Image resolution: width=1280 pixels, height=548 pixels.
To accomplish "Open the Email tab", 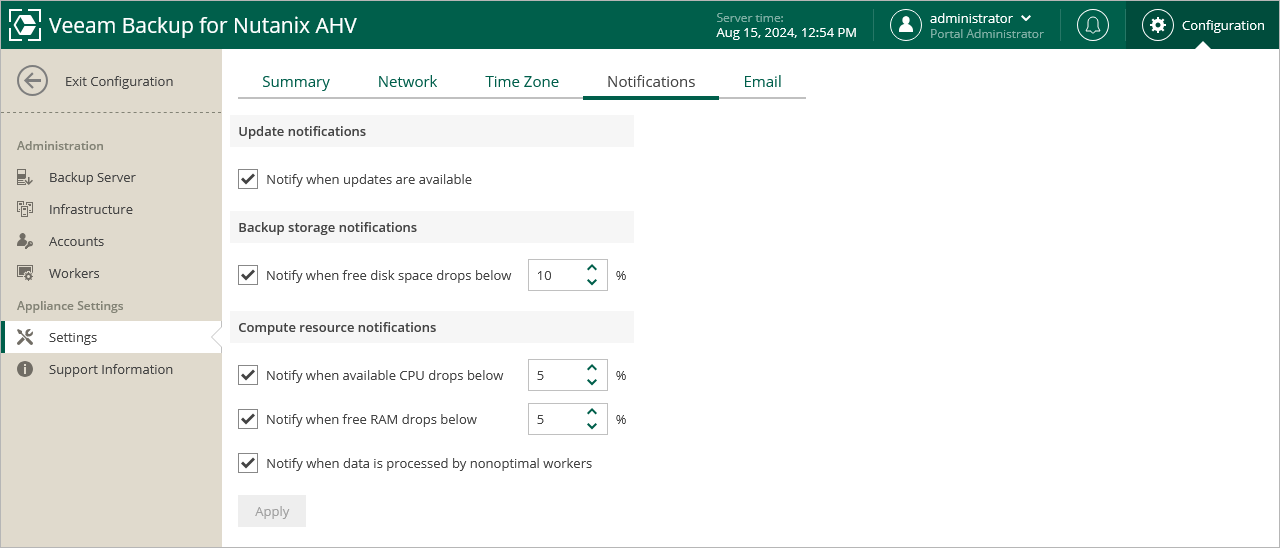I will (x=762, y=81).
